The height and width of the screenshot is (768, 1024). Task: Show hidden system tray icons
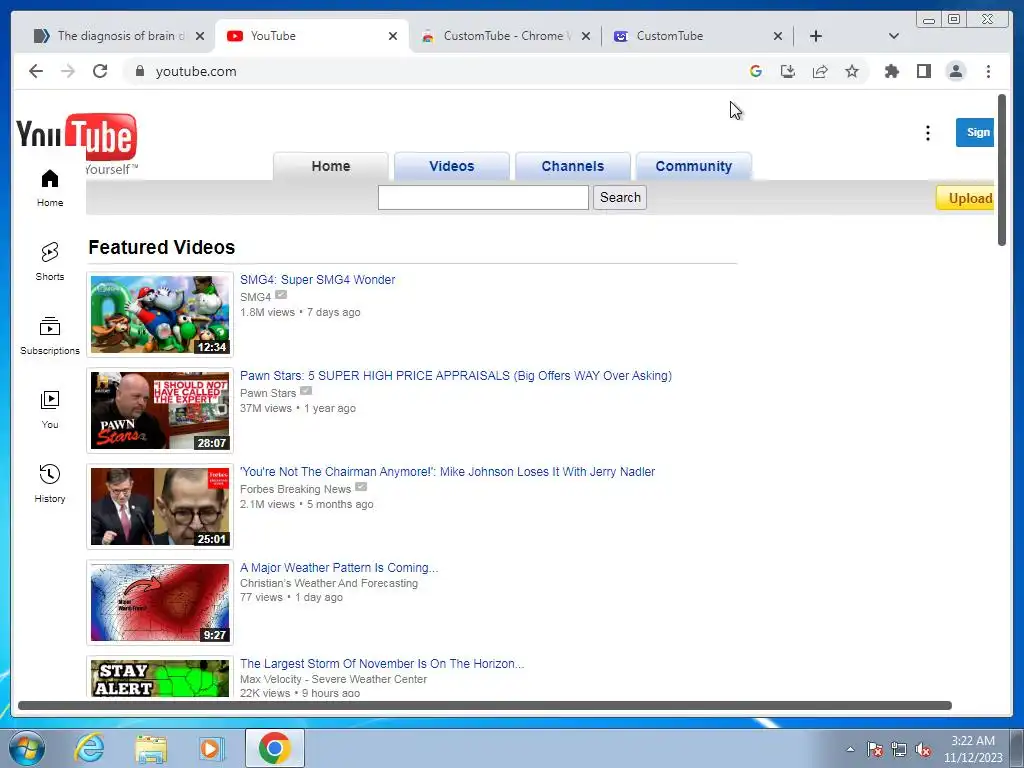850,749
